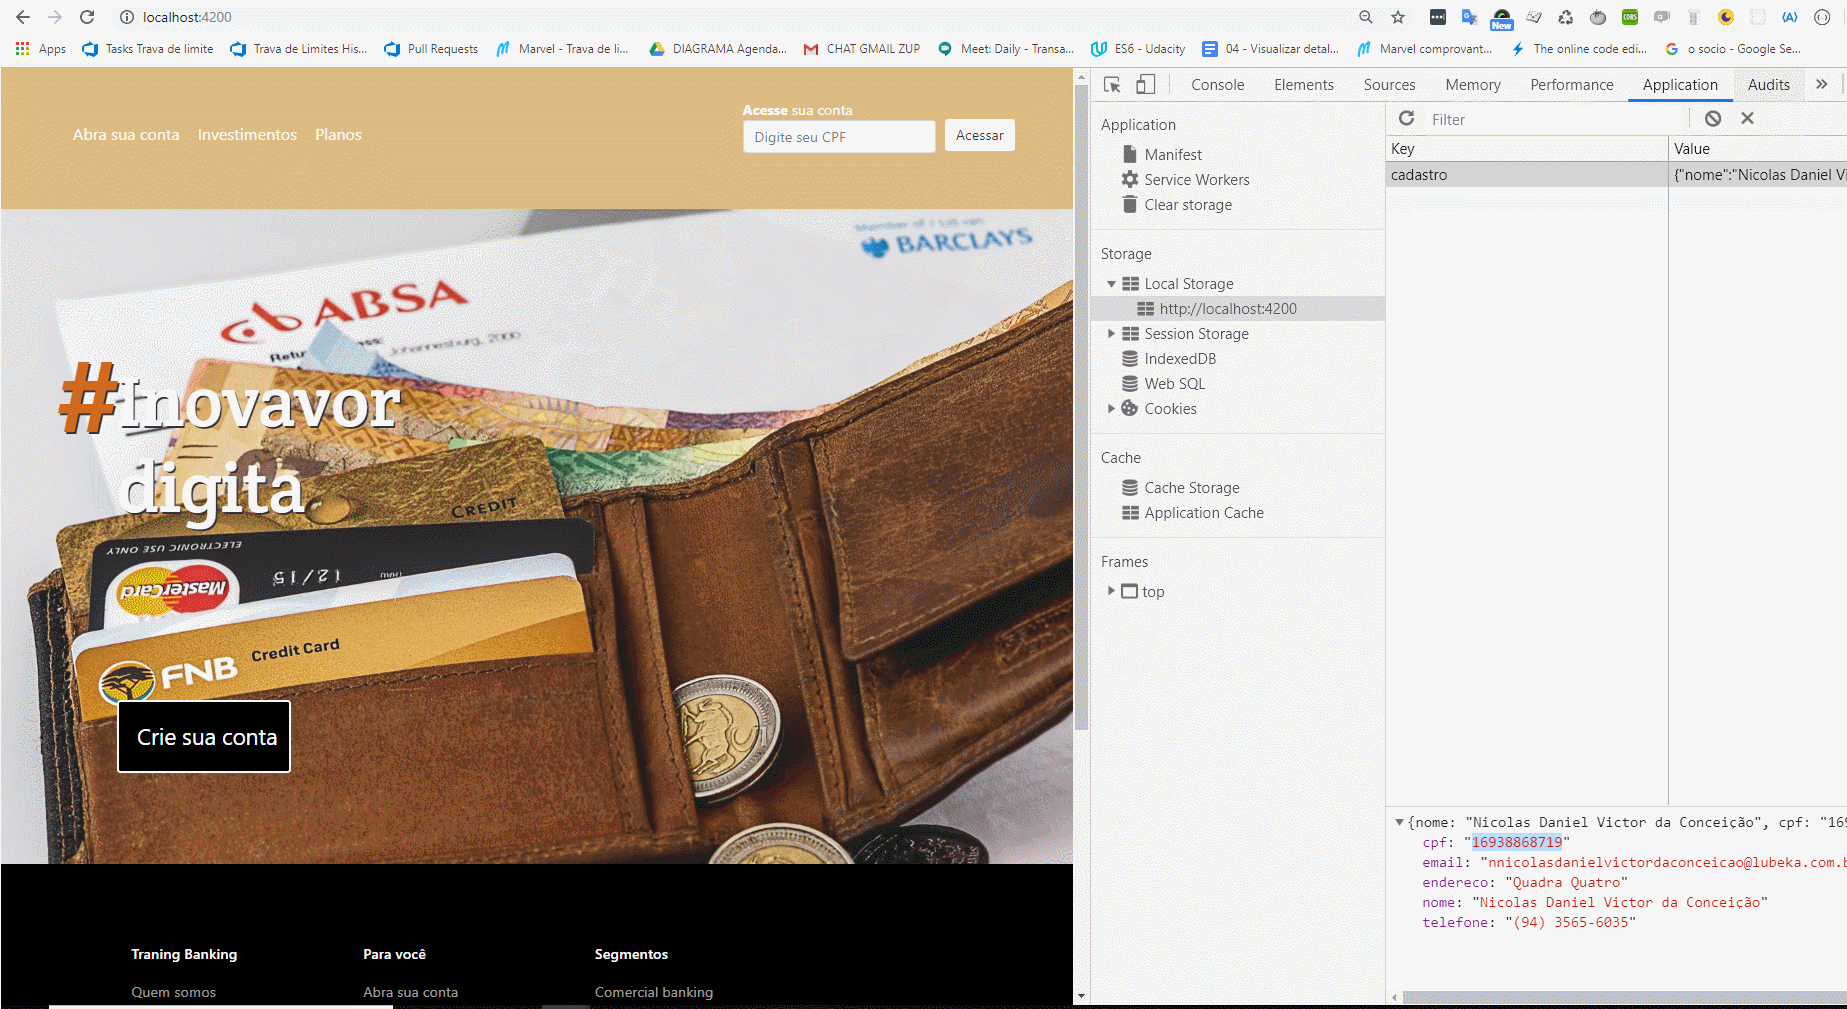Click the footer Abra sua conta link
Screen dimensions: 1847x1009
[x=410, y=992]
